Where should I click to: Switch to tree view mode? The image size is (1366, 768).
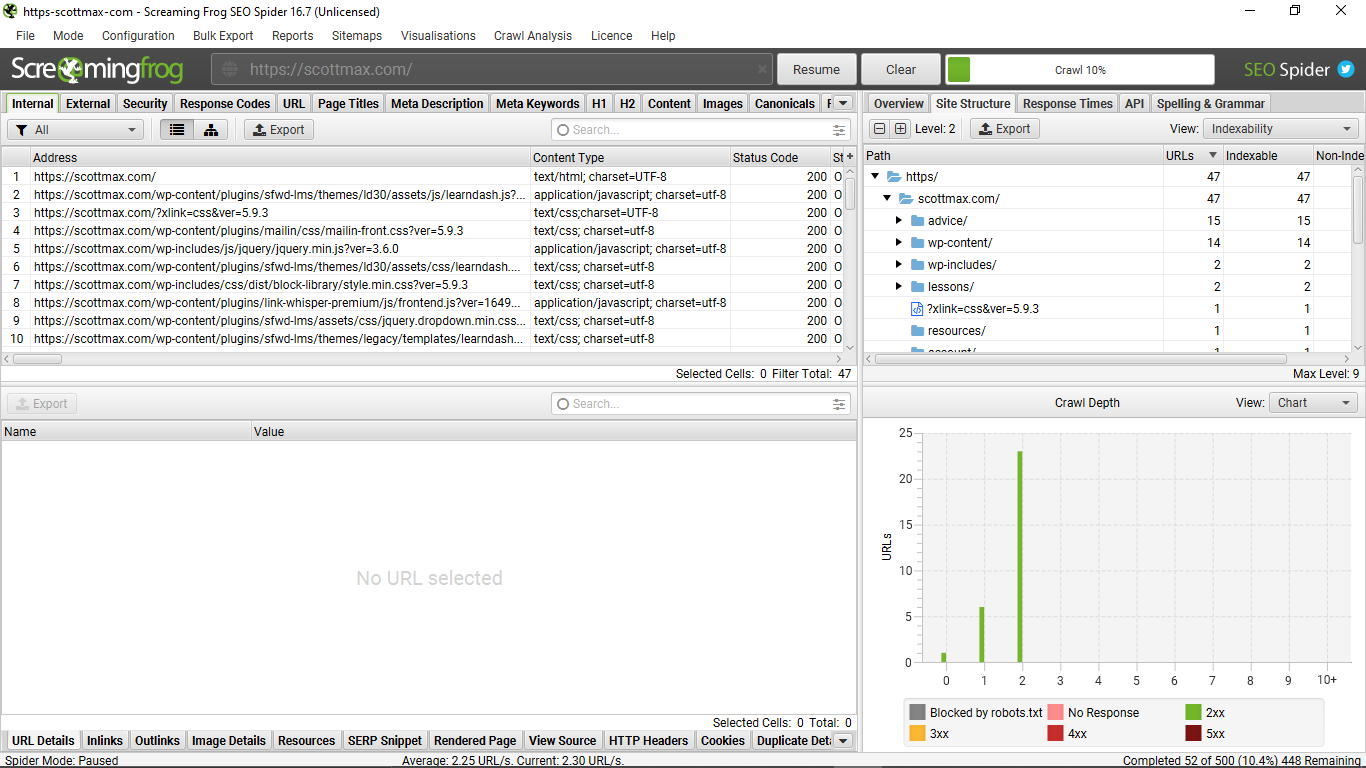pyautogui.click(x=211, y=130)
